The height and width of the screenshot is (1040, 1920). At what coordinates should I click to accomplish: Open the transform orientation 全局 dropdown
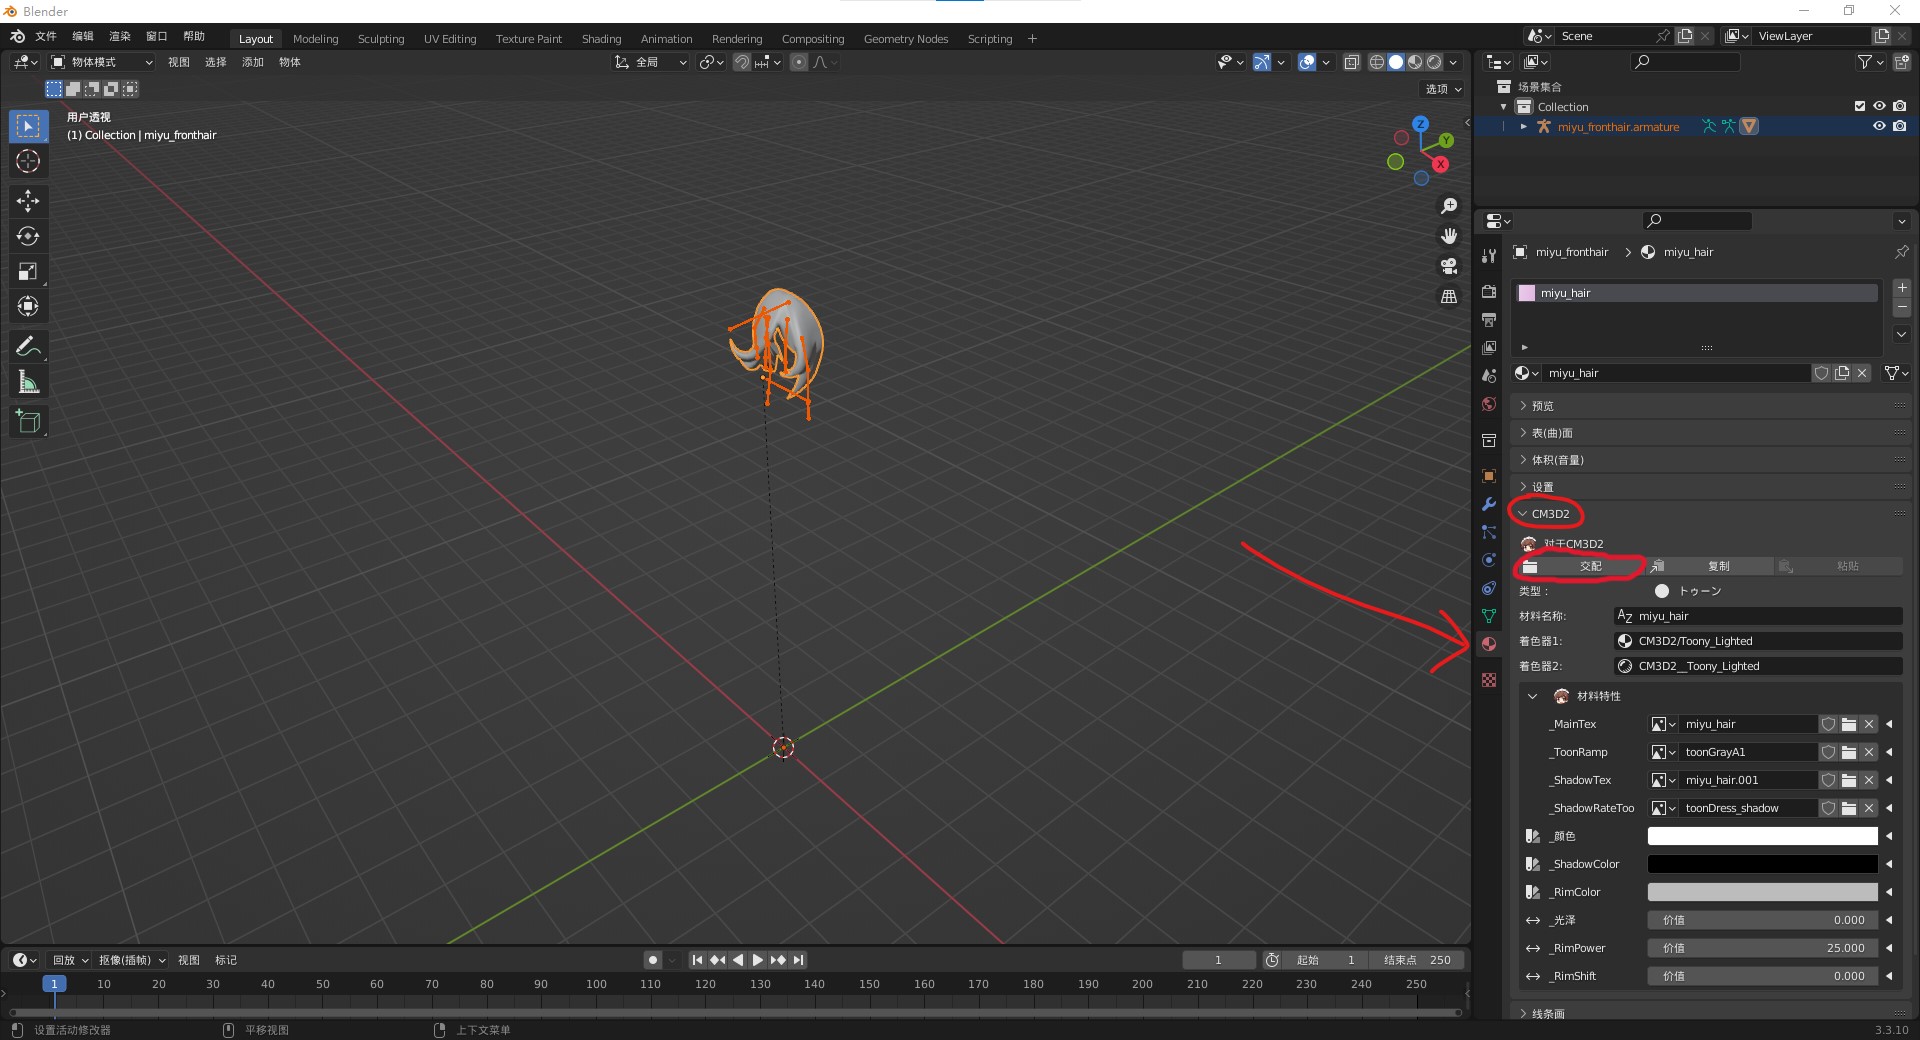pos(651,62)
